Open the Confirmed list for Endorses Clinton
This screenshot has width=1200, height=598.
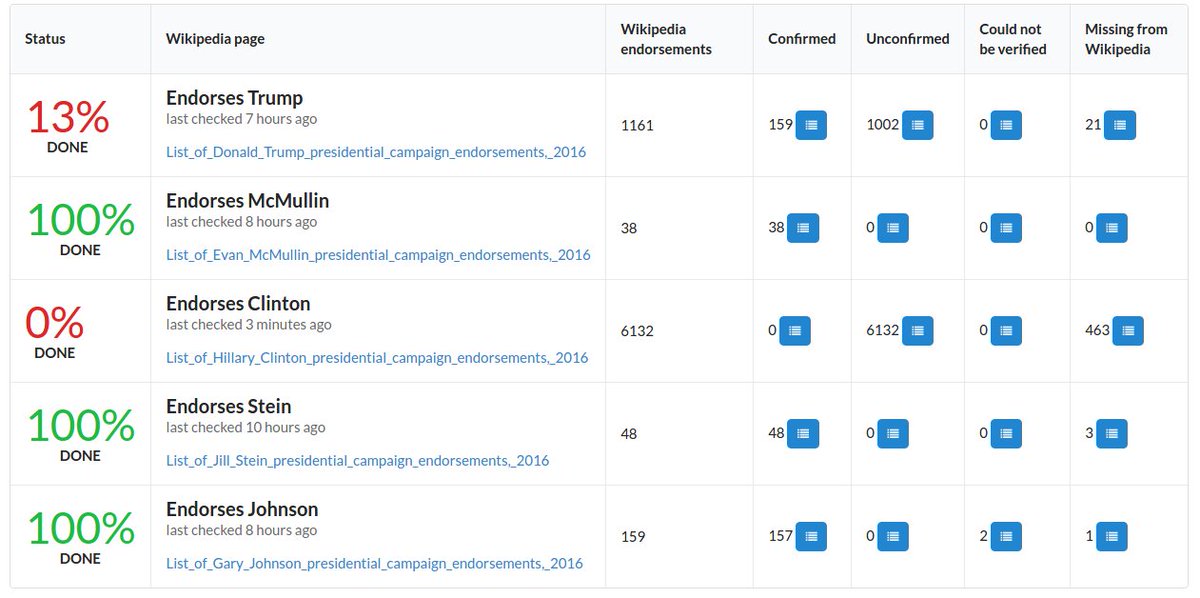795,331
